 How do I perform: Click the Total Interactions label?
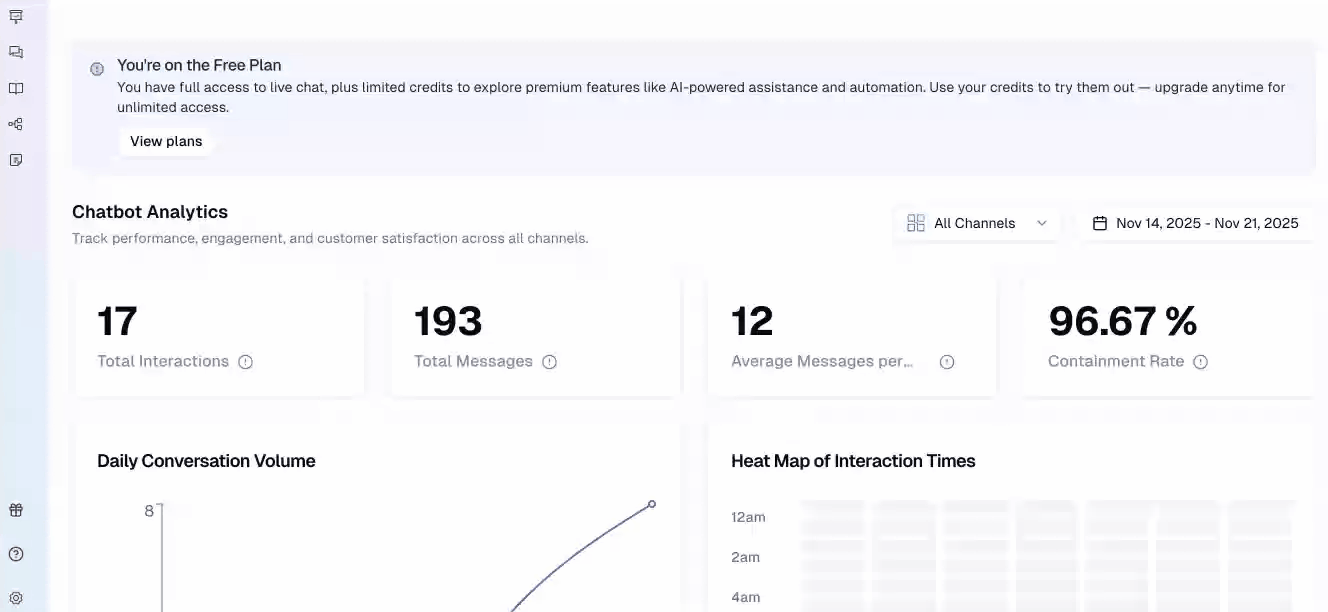click(163, 361)
